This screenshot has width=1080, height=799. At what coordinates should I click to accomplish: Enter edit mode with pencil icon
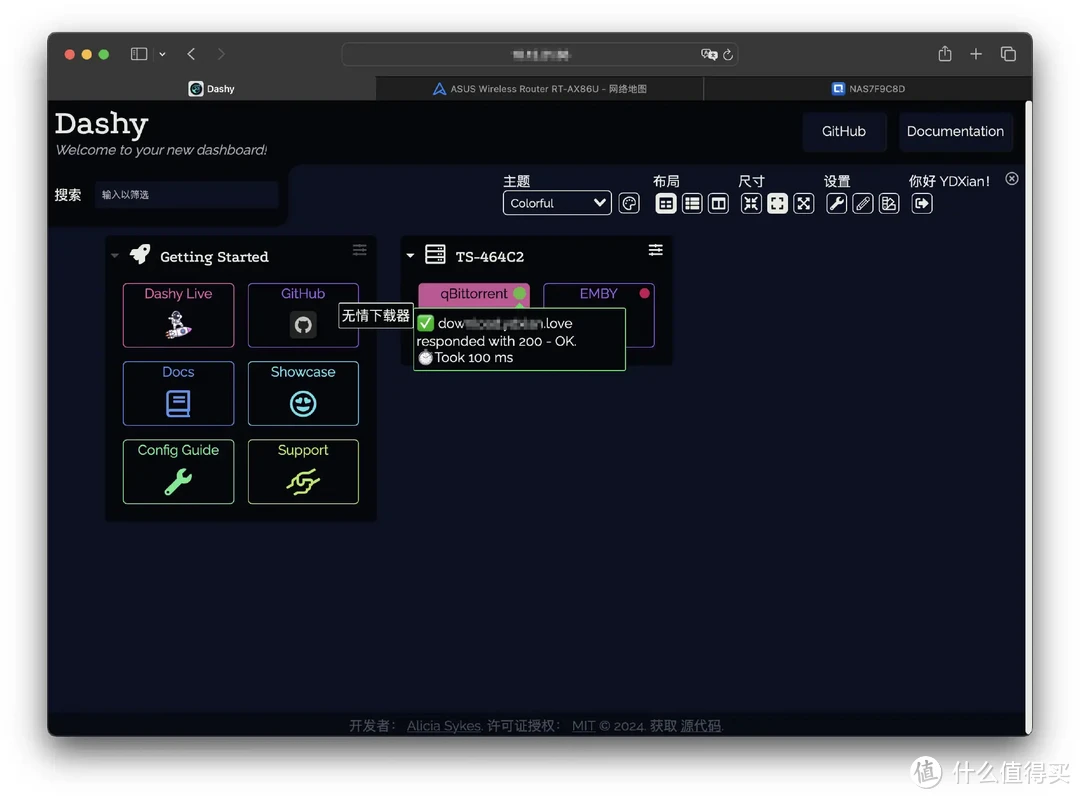click(x=862, y=203)
